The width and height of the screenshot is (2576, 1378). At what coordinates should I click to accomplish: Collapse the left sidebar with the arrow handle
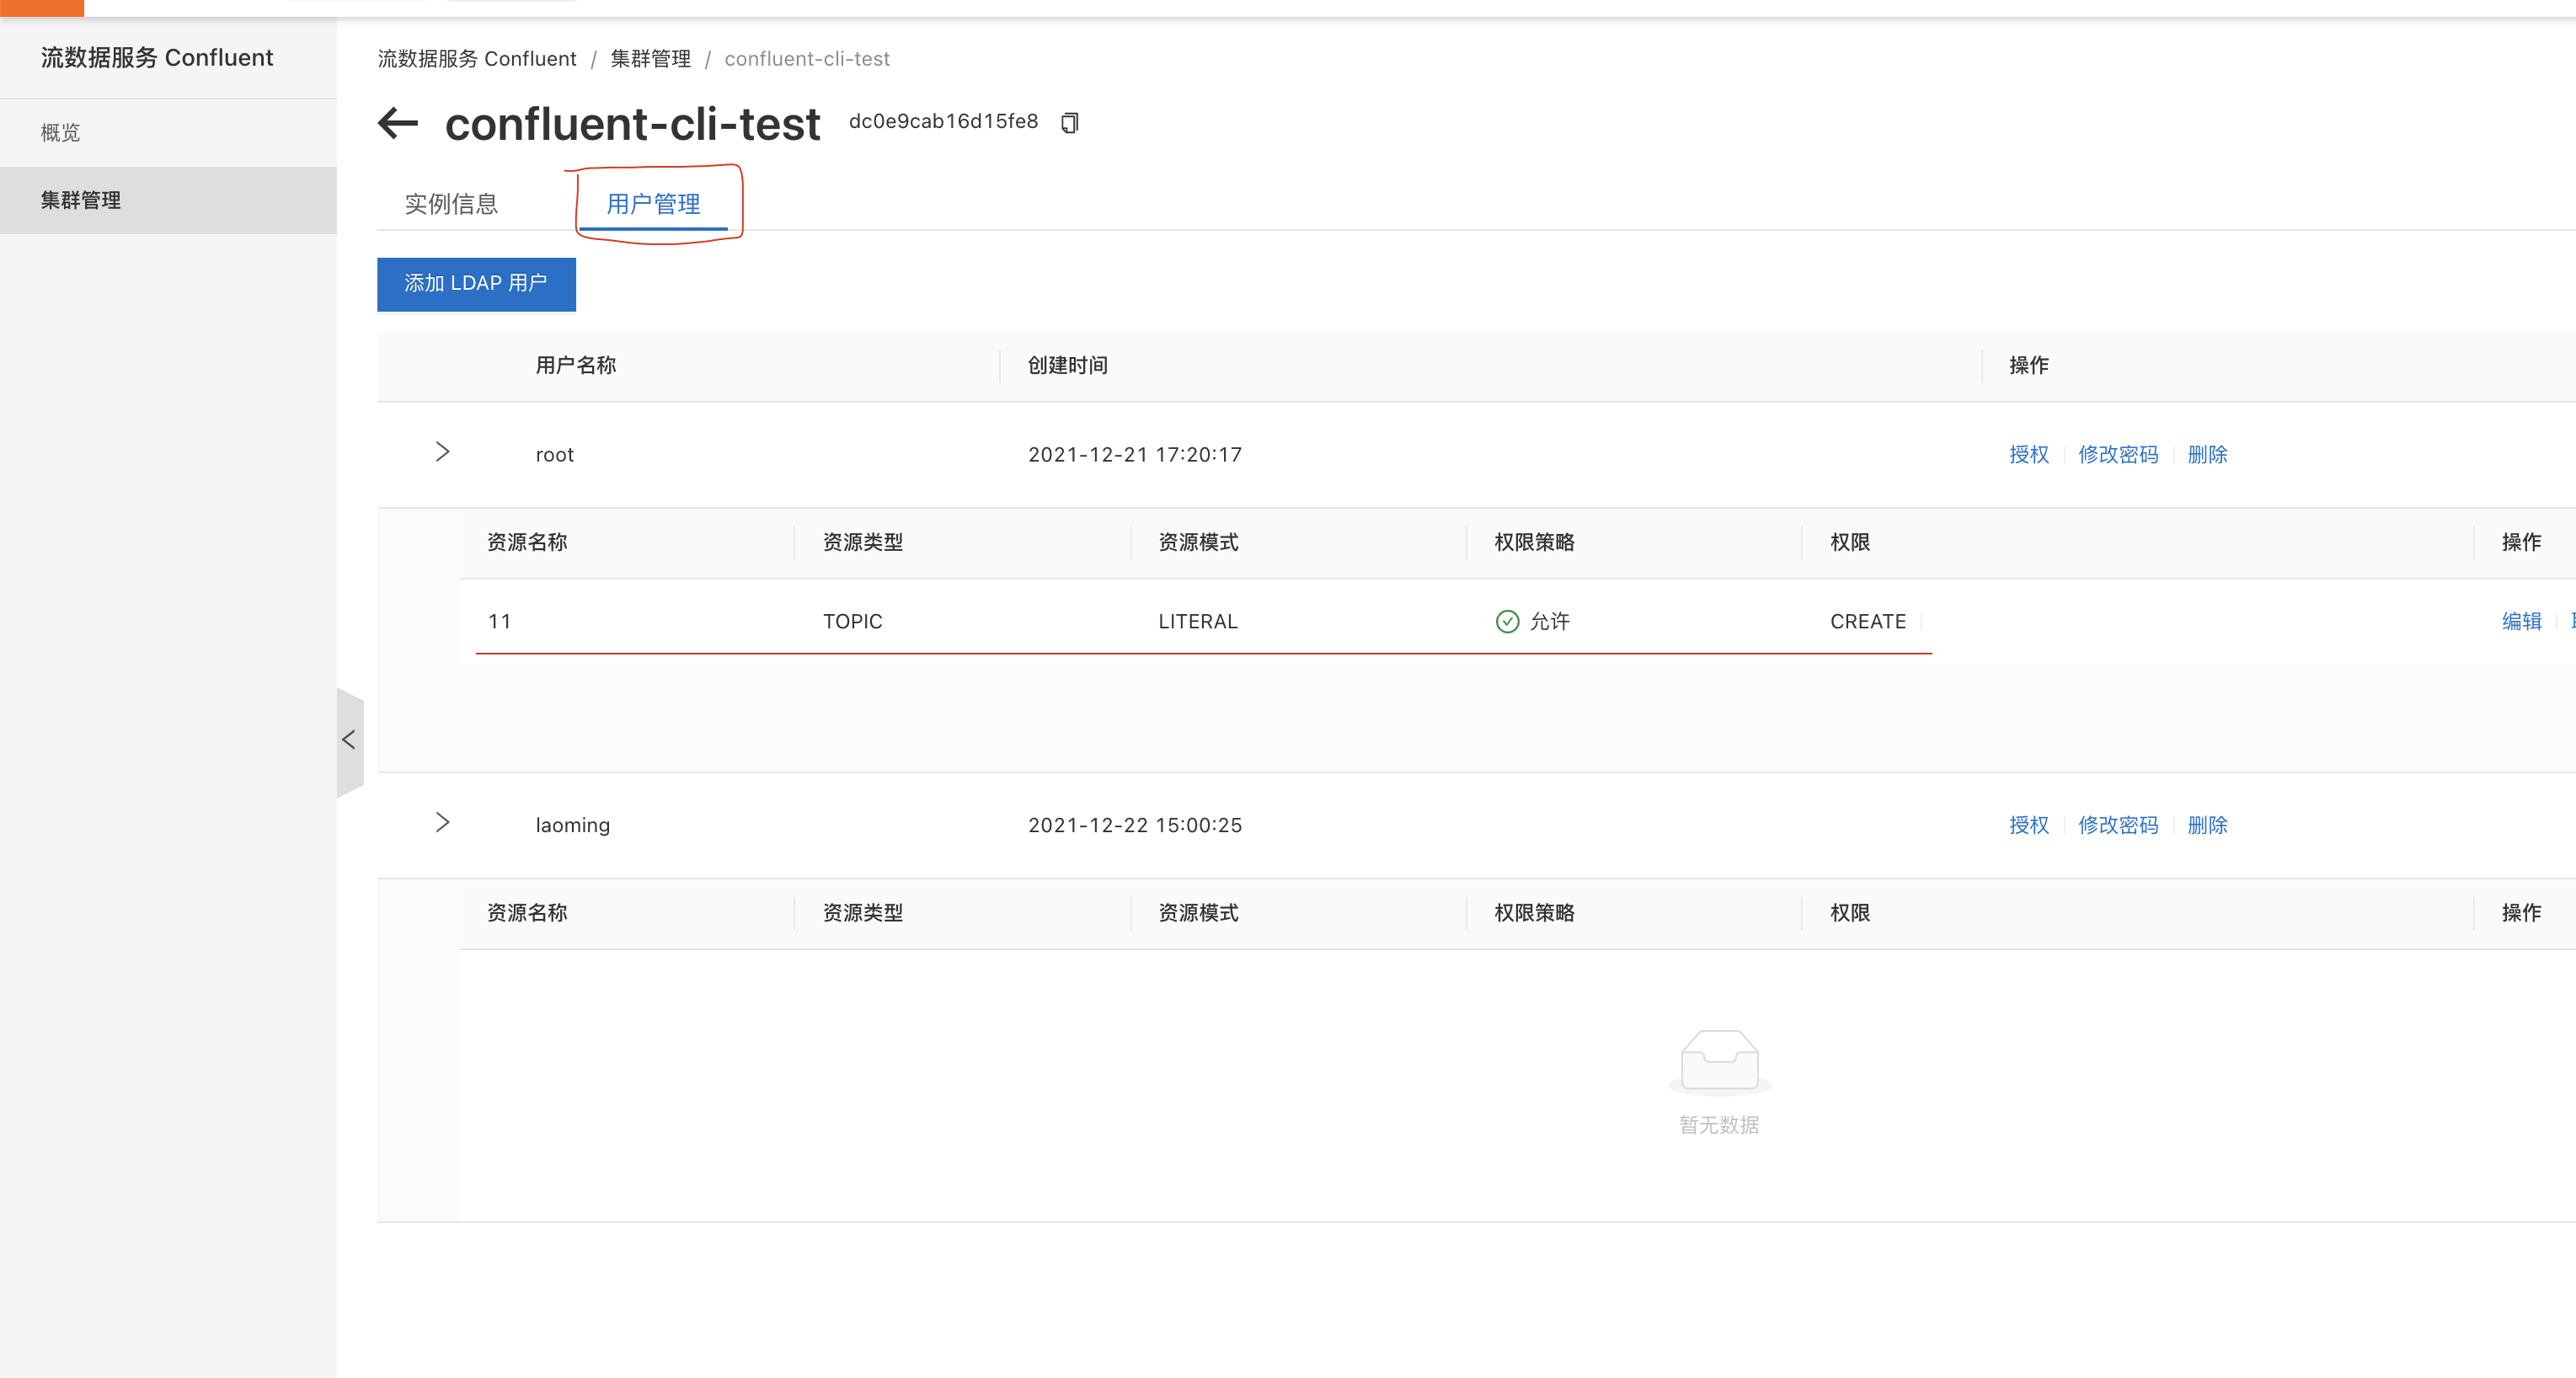click(349, 740)
